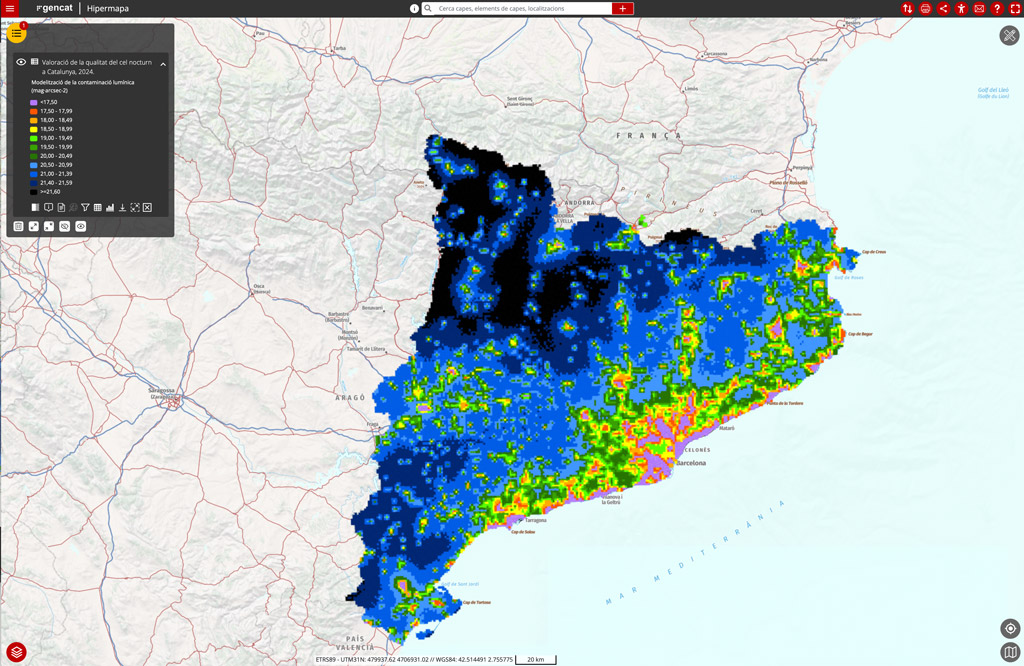
Task: Zoom to the layer's full extent
Action: click(x=135, y=208)
